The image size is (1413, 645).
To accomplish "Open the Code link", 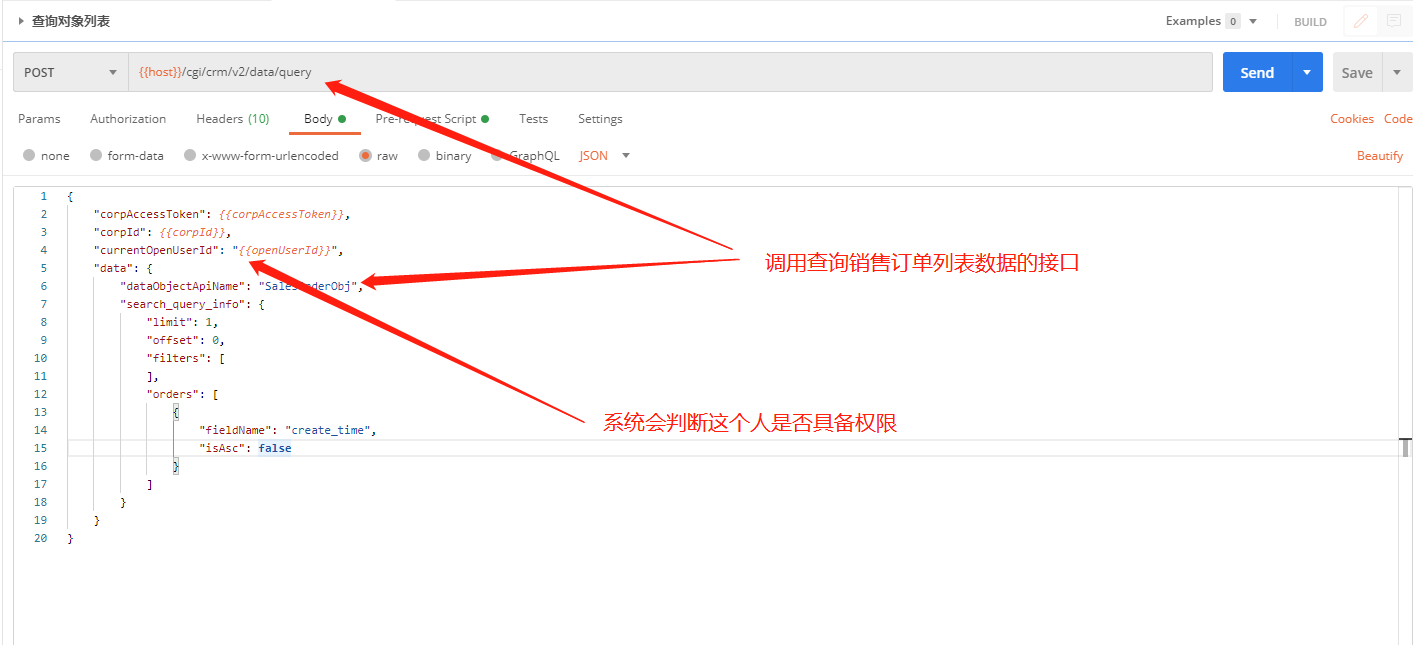I will click(1398, 119).
